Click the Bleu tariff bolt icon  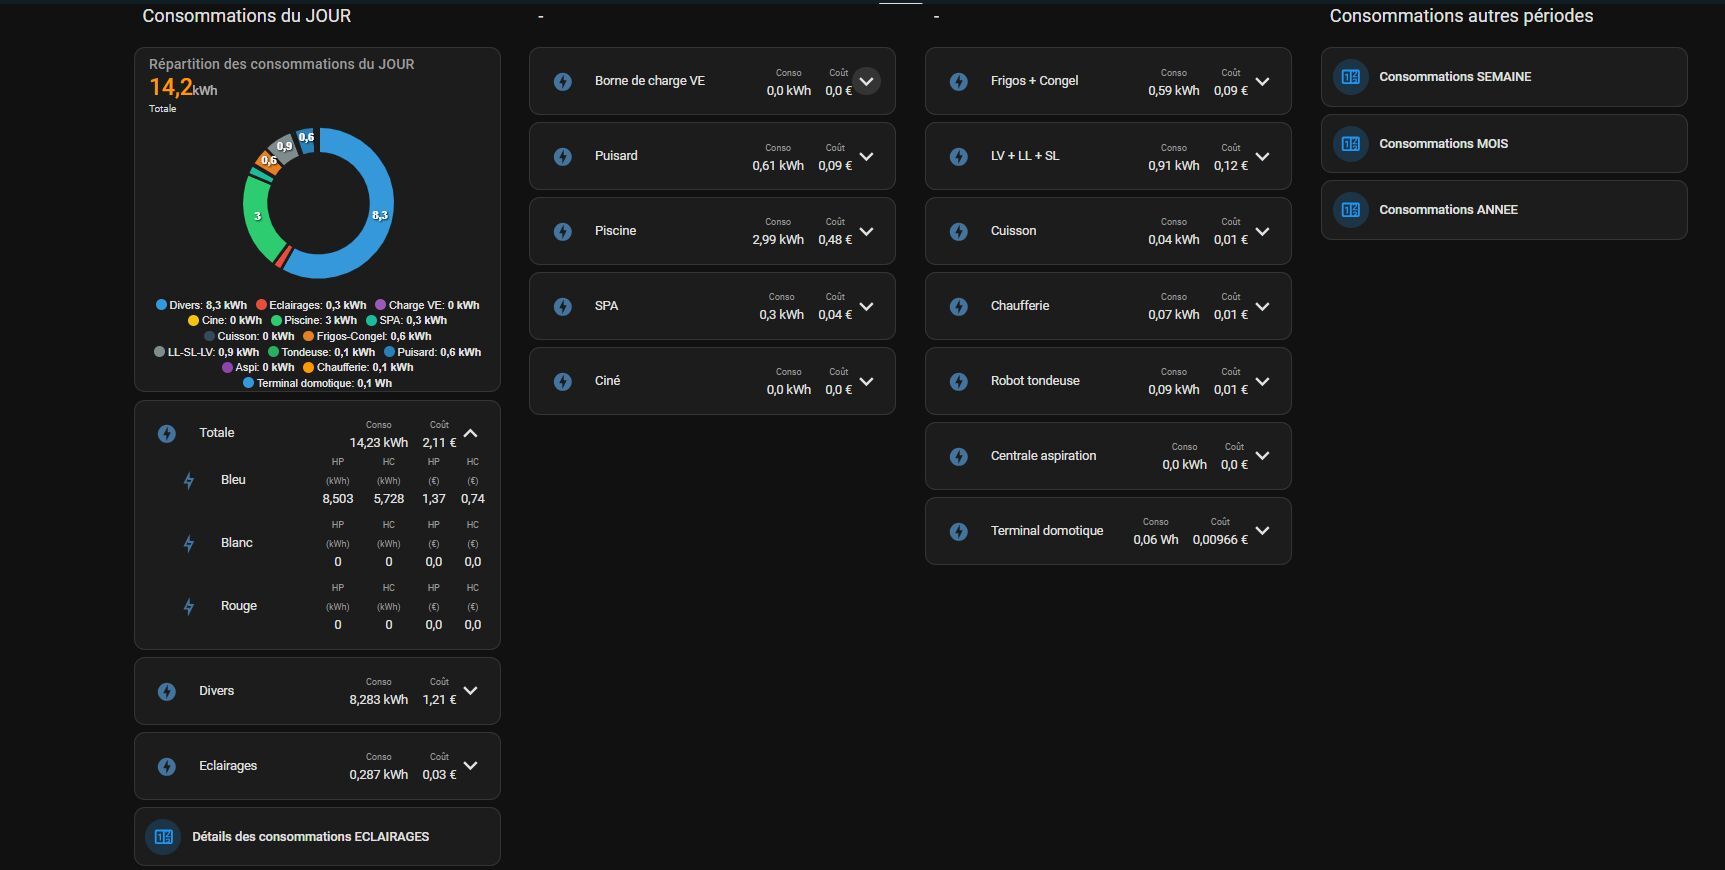click(x=189, y=480)
